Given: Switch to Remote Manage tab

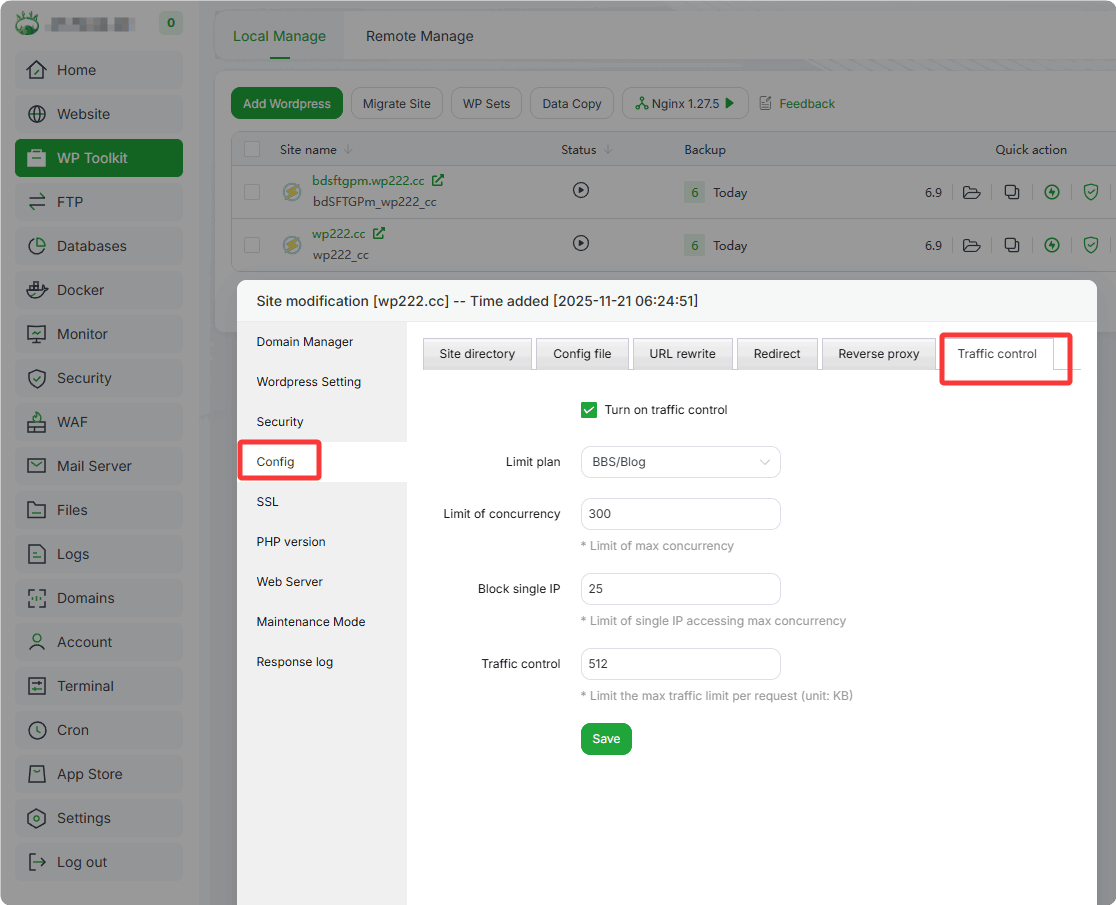Looking at the screenshot, I should (x=419, y=36).
